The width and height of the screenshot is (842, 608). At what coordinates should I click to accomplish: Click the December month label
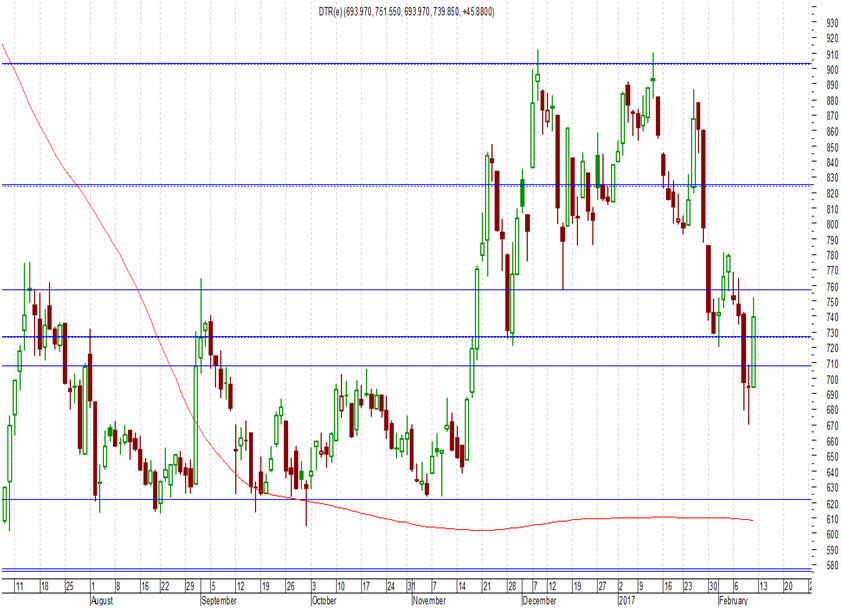coord(539,600)
